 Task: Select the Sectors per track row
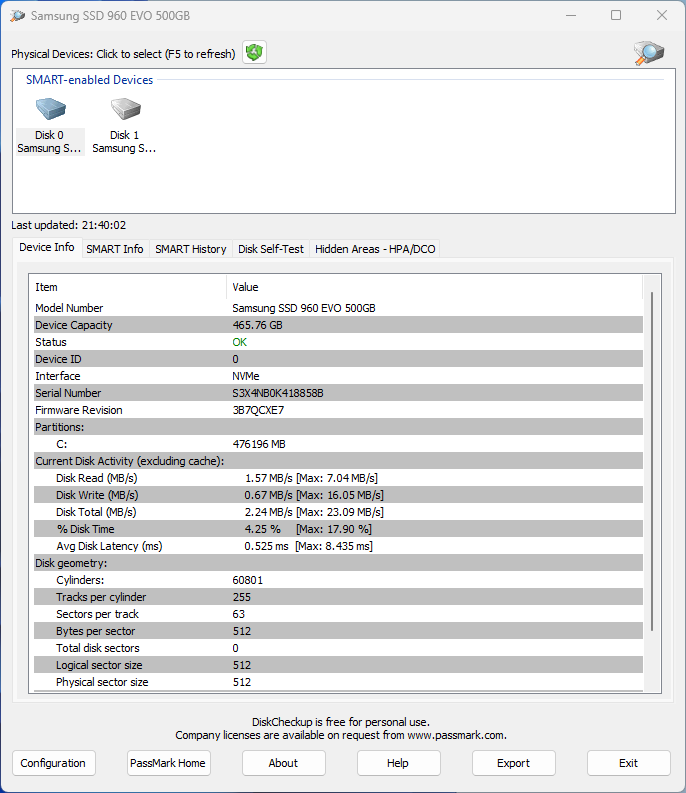(x=338, y=614)
